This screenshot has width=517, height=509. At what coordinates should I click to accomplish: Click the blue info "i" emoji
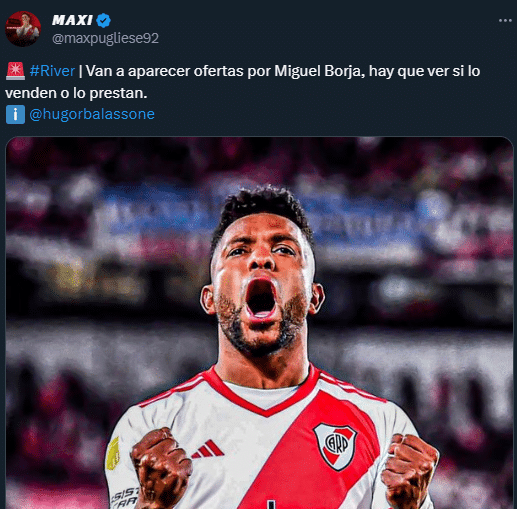tap(15, 114)
